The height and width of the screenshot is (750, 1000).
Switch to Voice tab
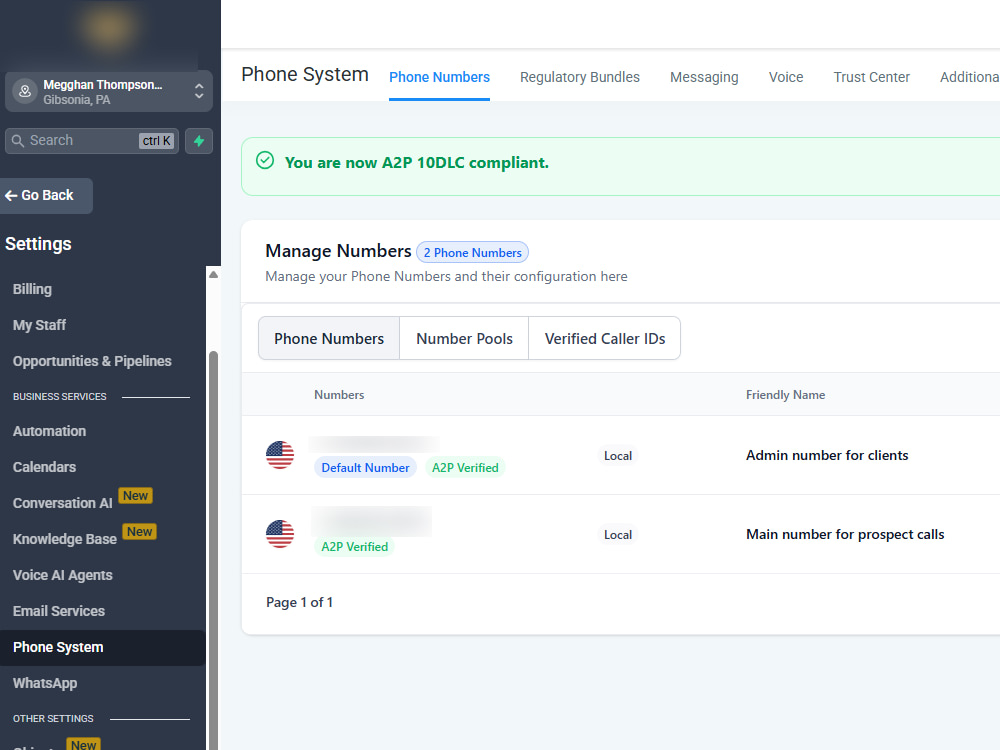(x=786, y=77)
